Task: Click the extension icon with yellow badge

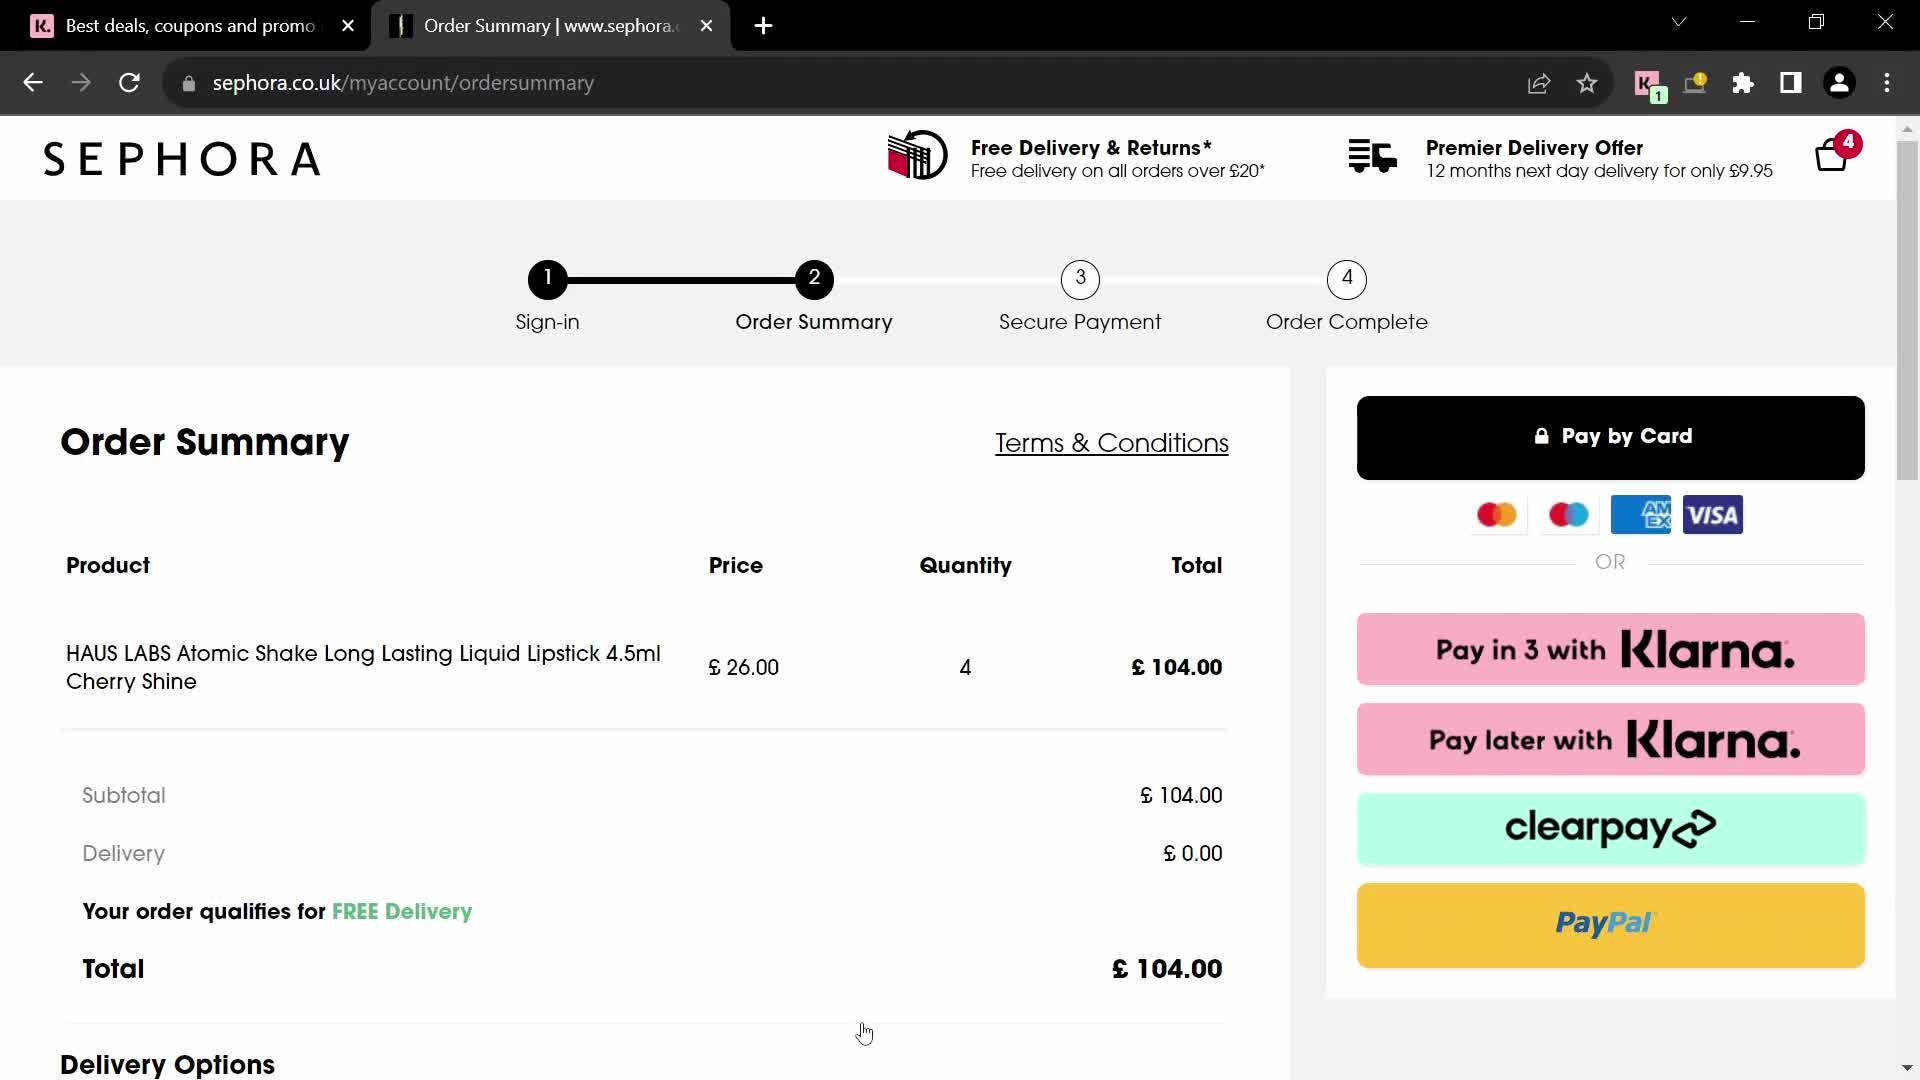Action: 1696,83
